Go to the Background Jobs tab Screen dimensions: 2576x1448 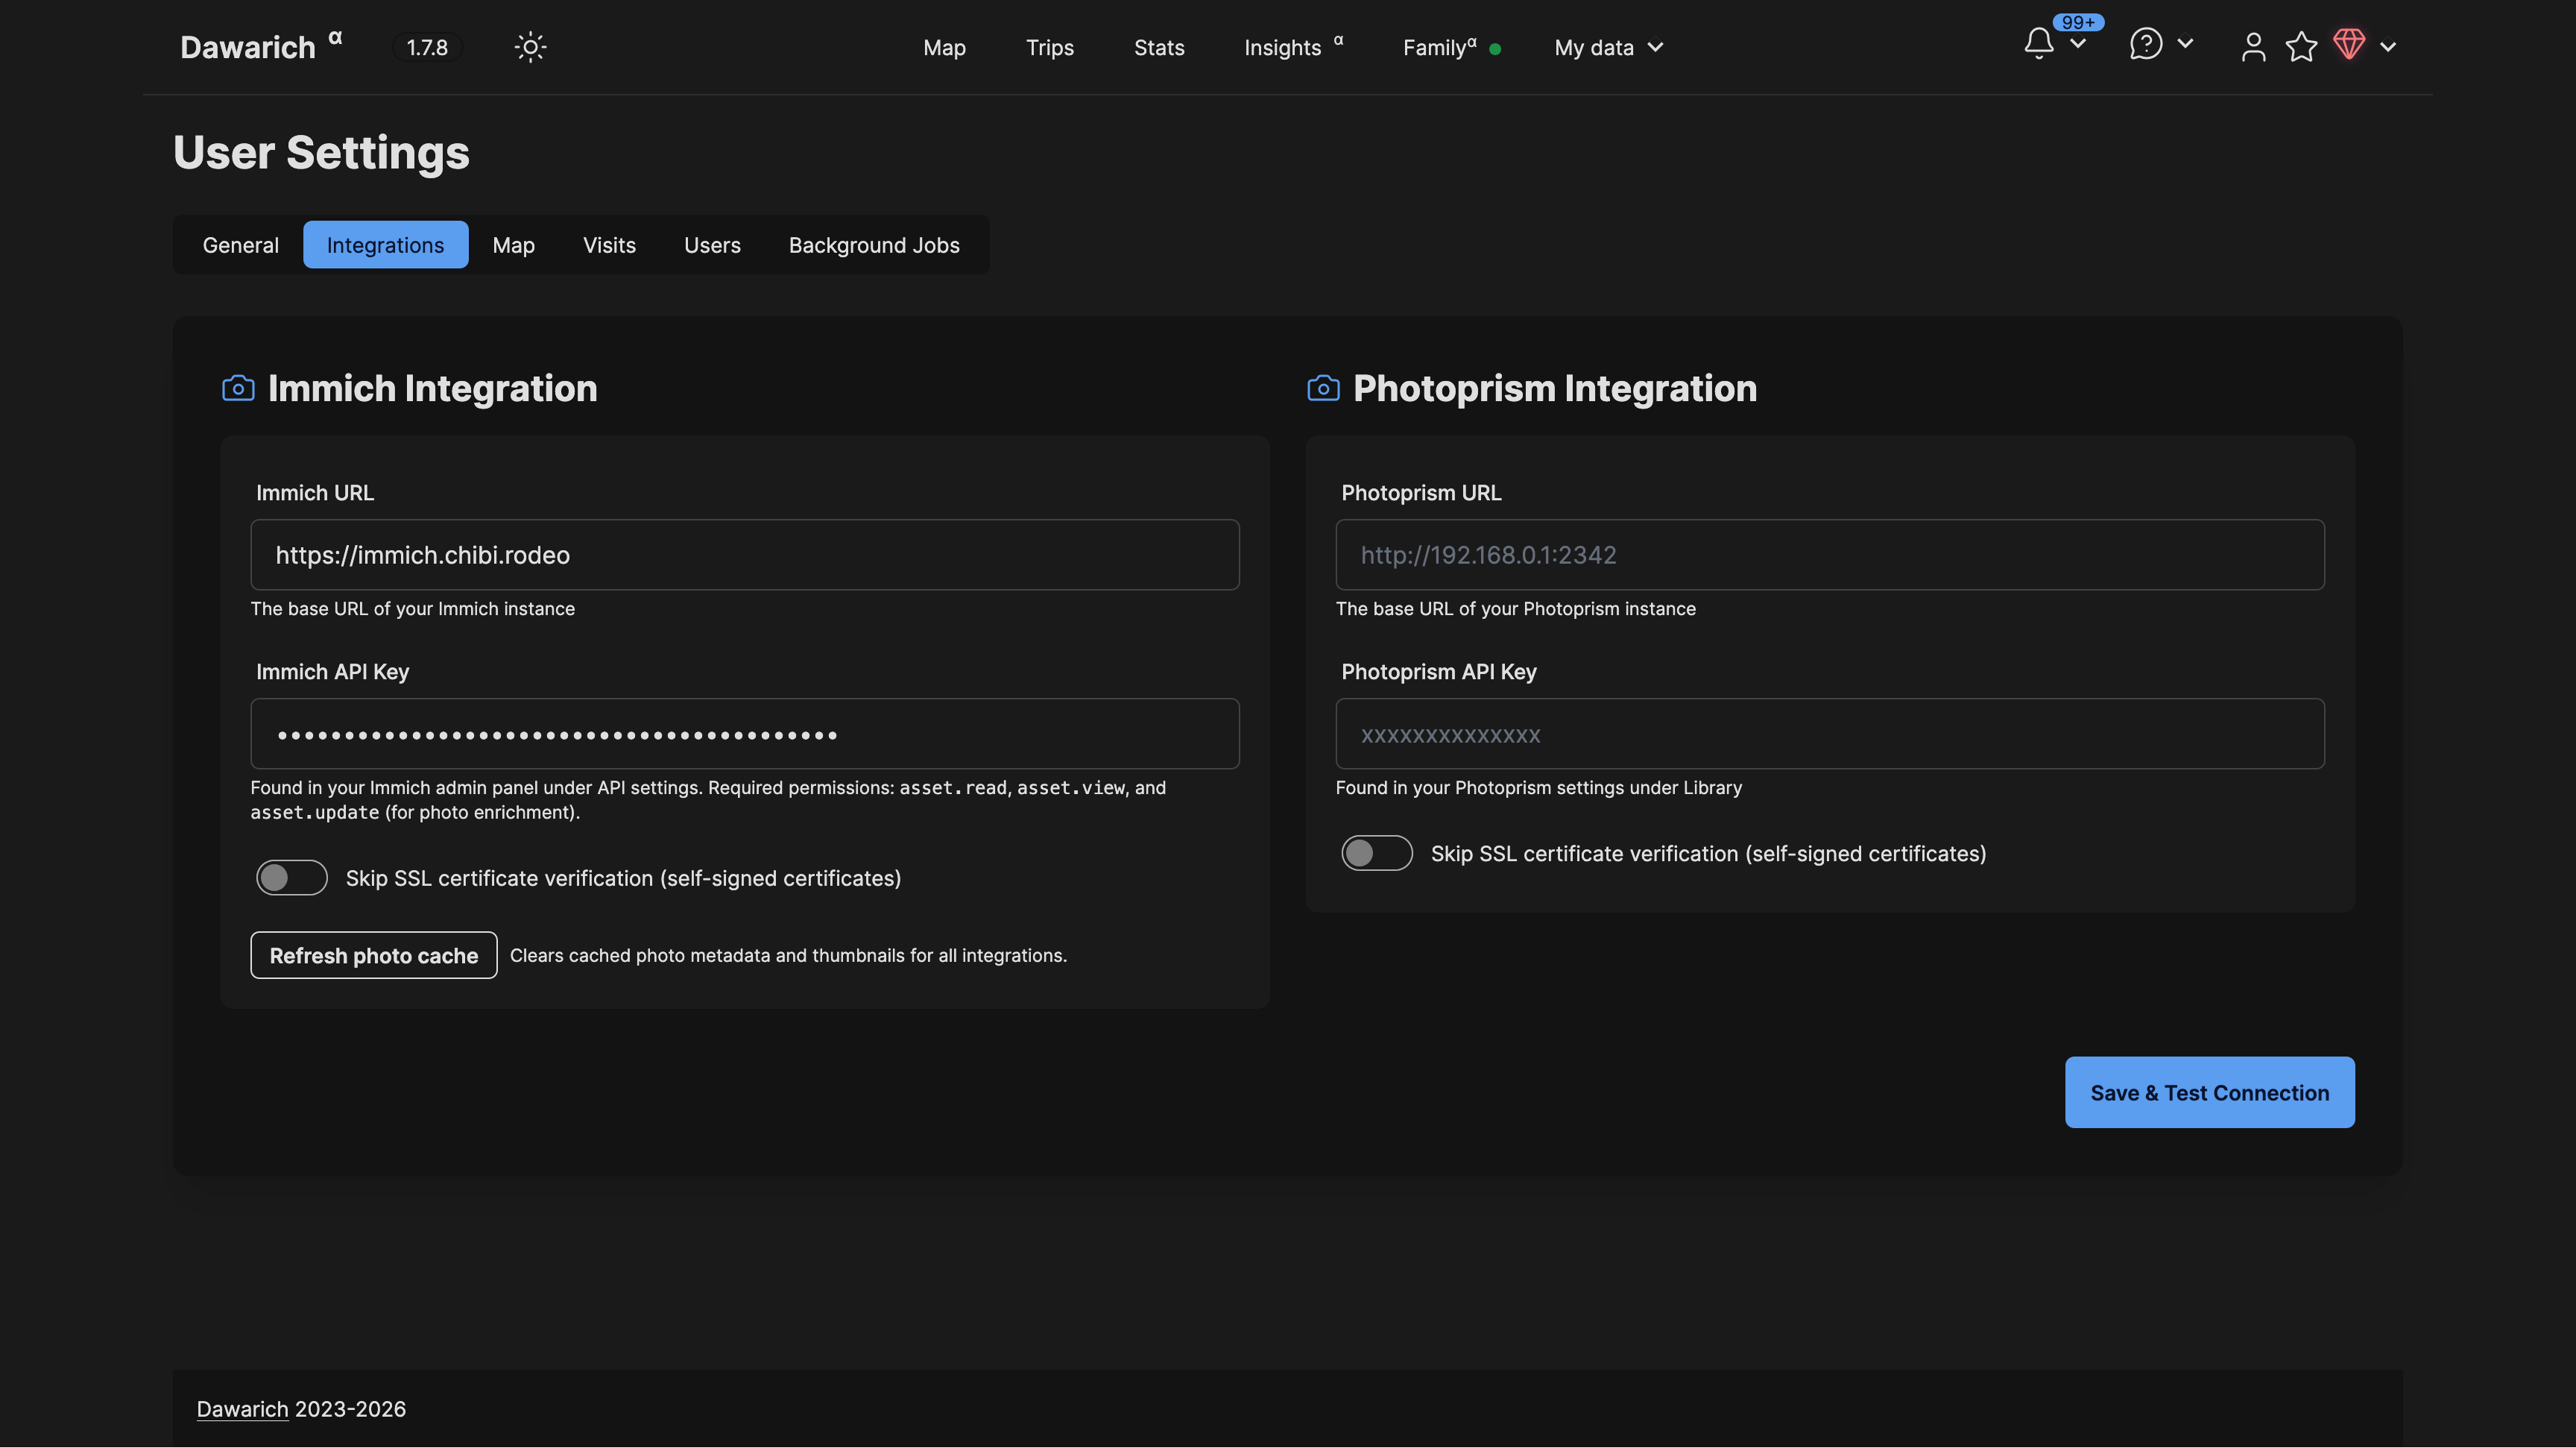tap(874, 245)
